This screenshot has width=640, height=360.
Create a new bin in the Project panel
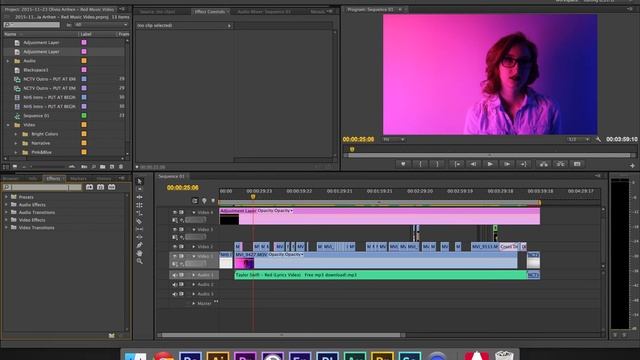point(103,167)
